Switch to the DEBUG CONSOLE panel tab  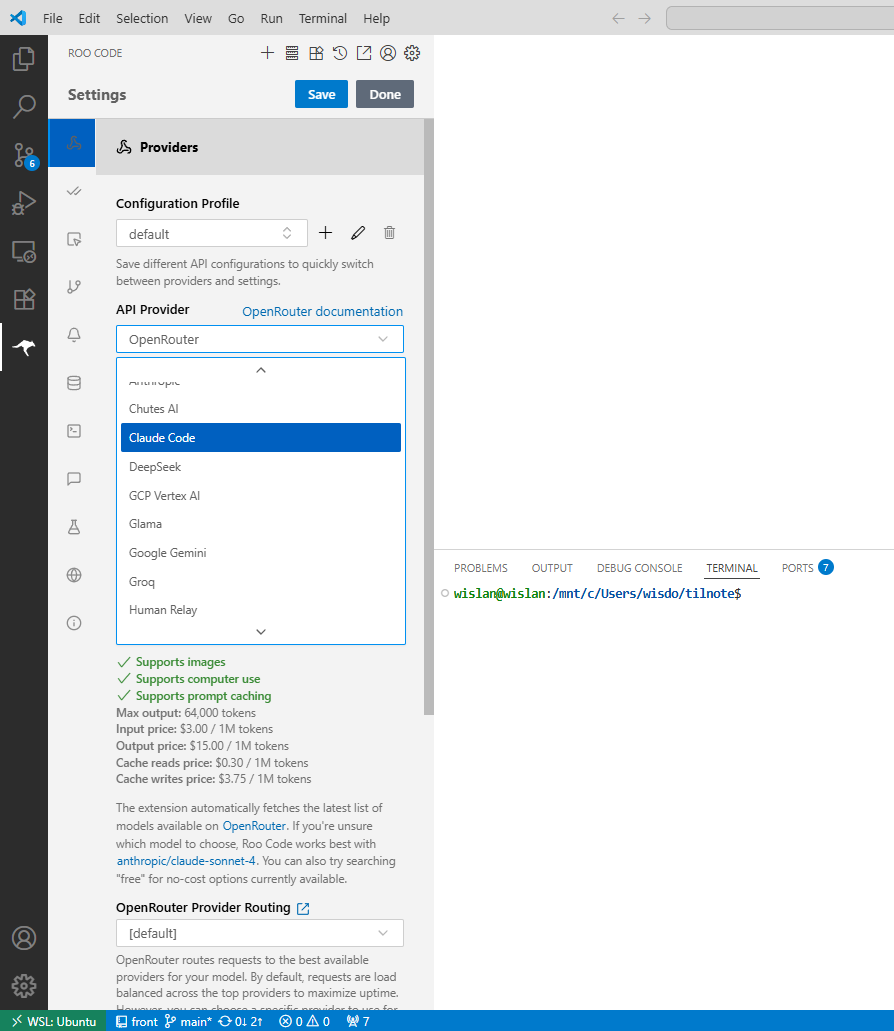pos(640,568)
